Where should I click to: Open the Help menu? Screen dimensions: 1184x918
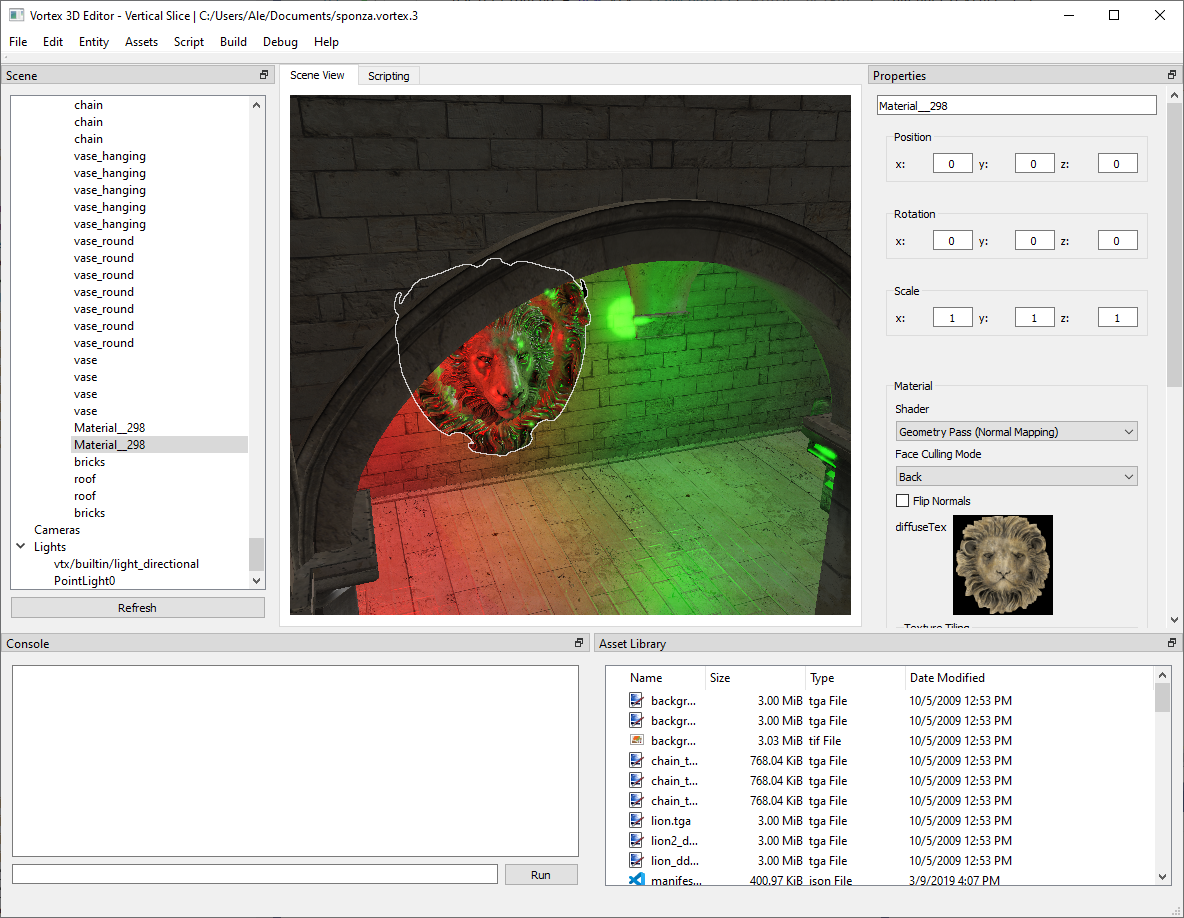[326, 42]
